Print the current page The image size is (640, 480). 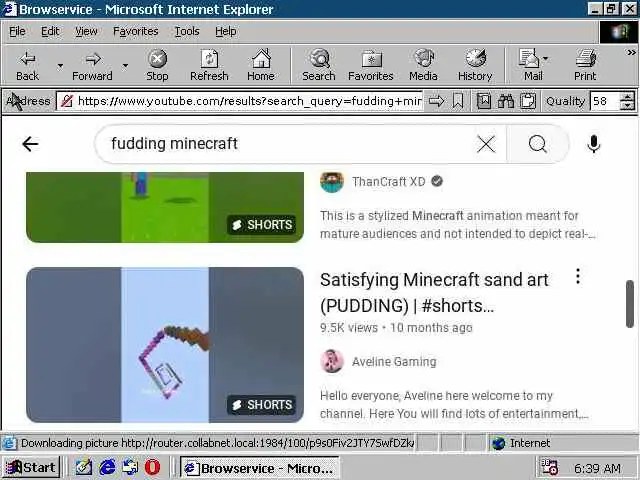click(585, 66)
